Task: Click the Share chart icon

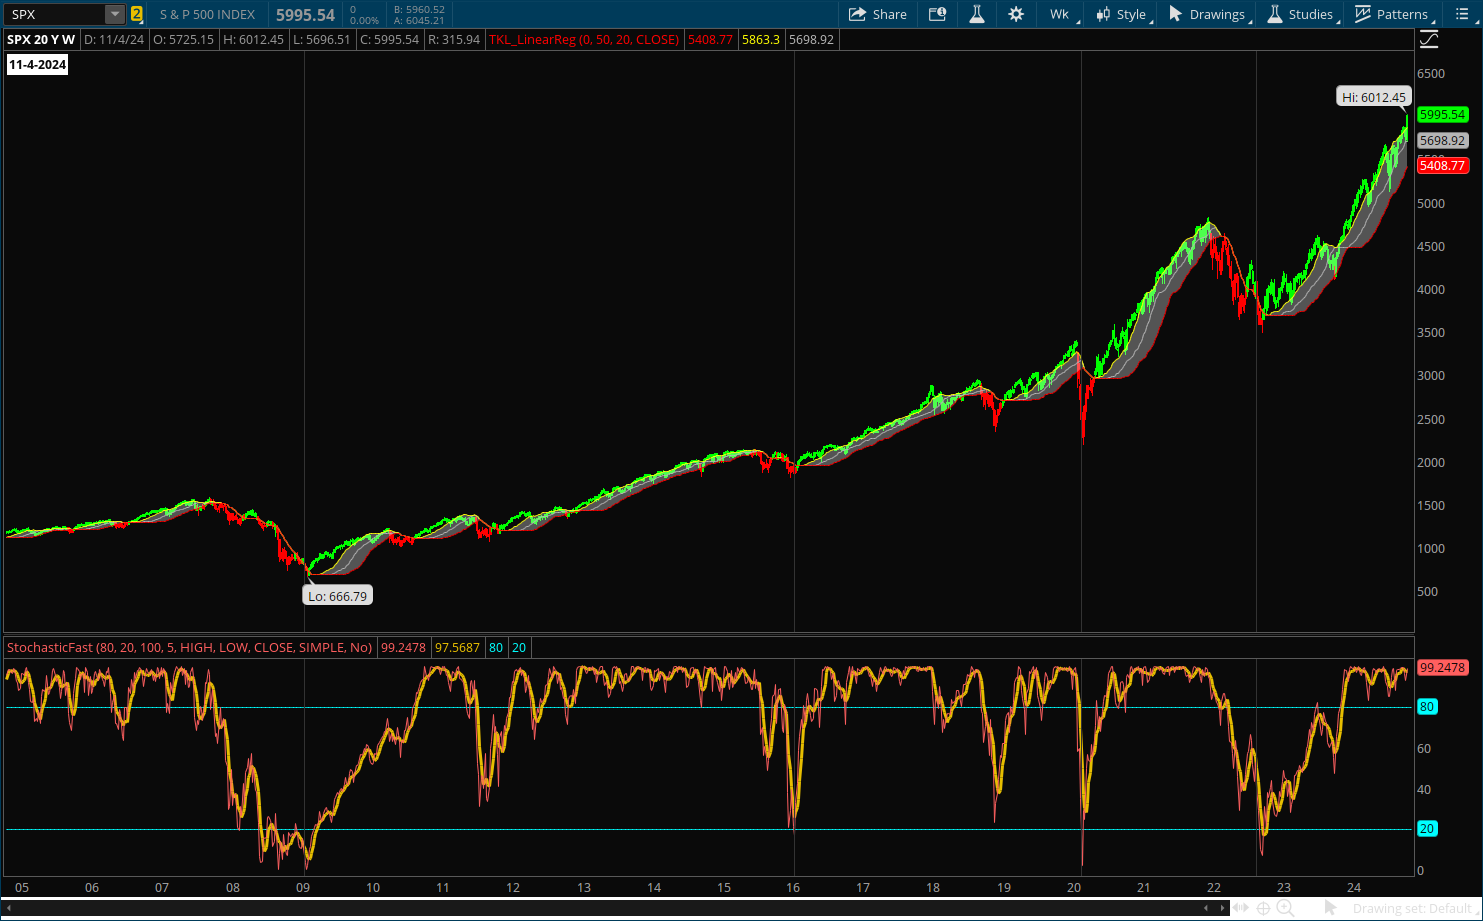Action: 877,14
